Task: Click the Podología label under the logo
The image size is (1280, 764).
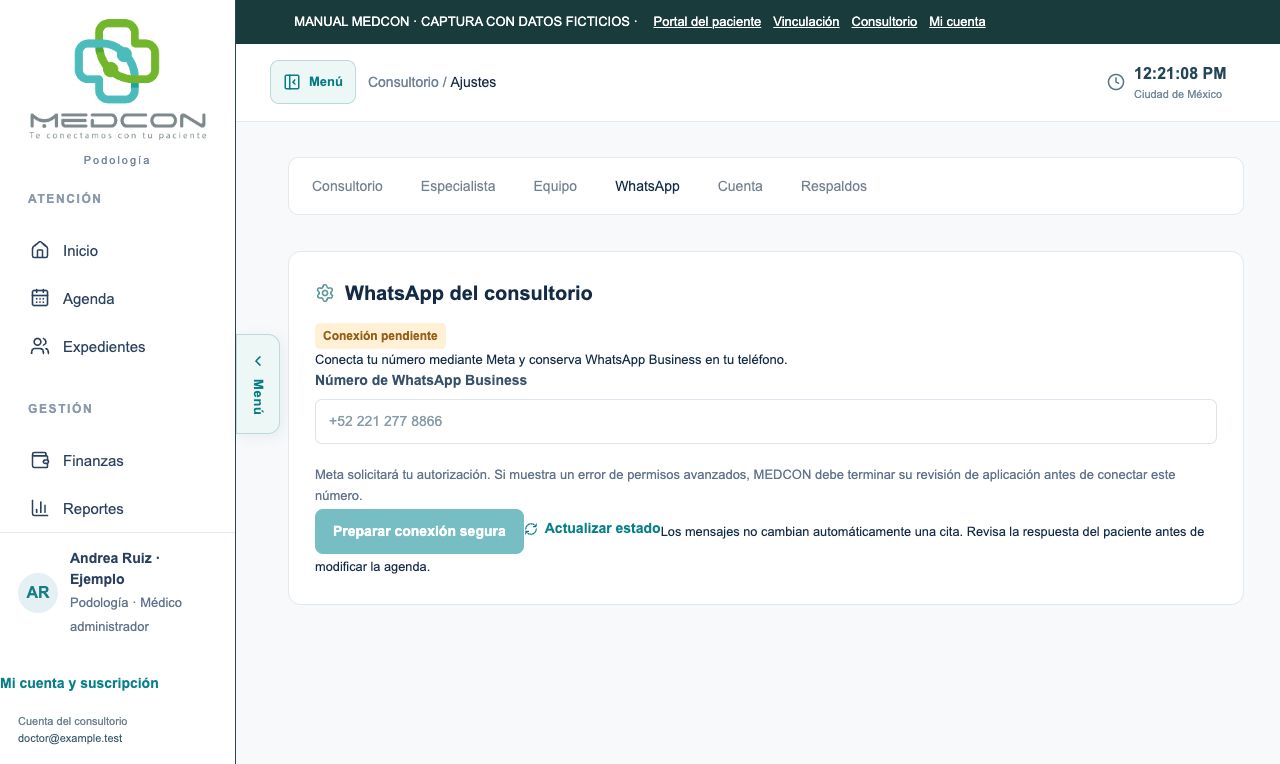Action: 117,160
